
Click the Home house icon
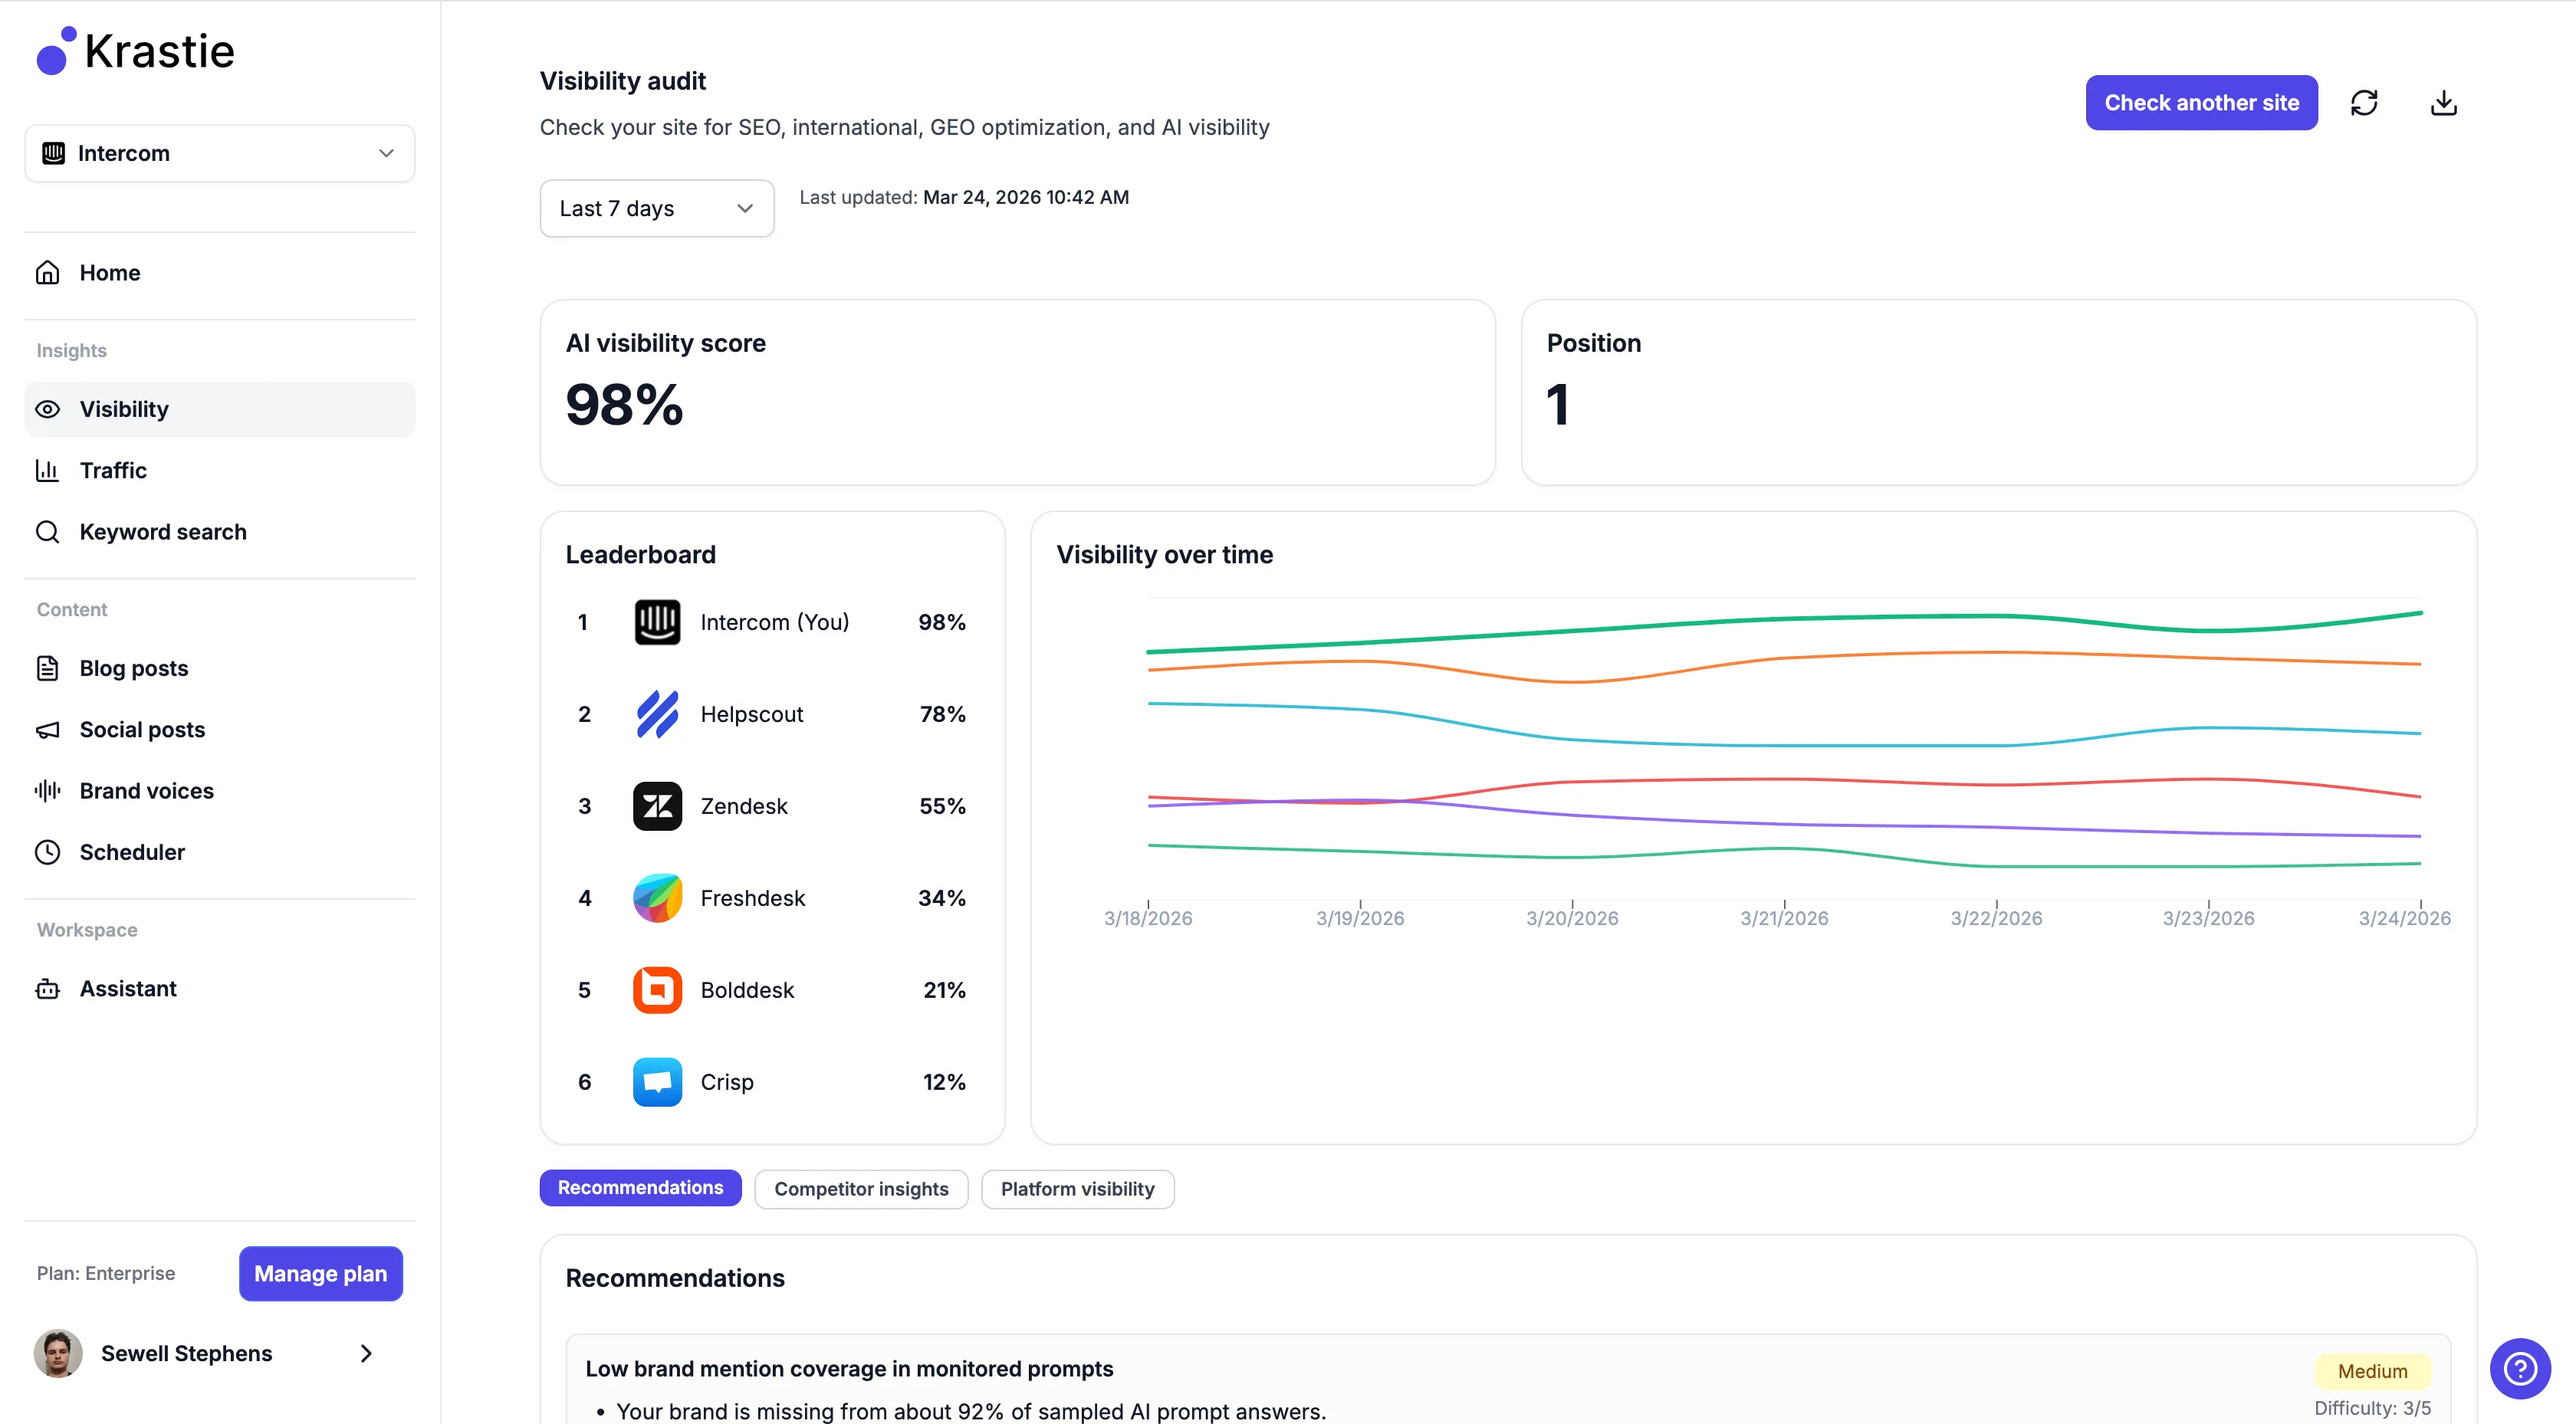point(48,273)
